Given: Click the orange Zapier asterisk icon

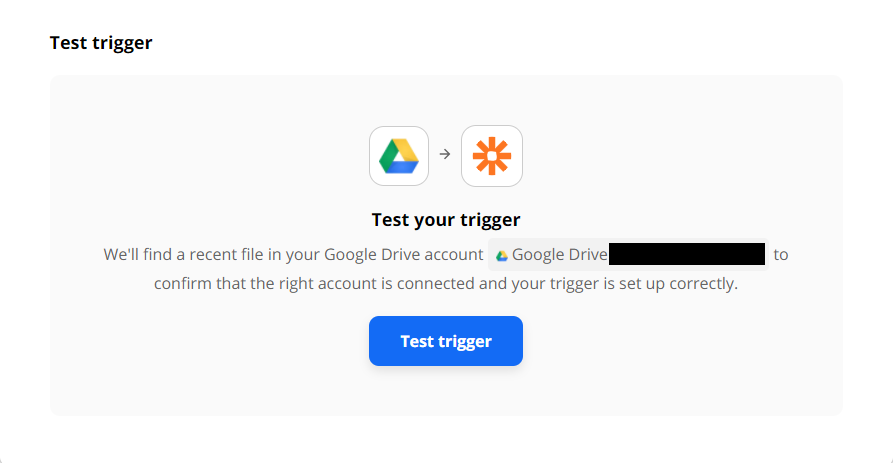Looking at the screenshot, I should click(x=492, y=156).
